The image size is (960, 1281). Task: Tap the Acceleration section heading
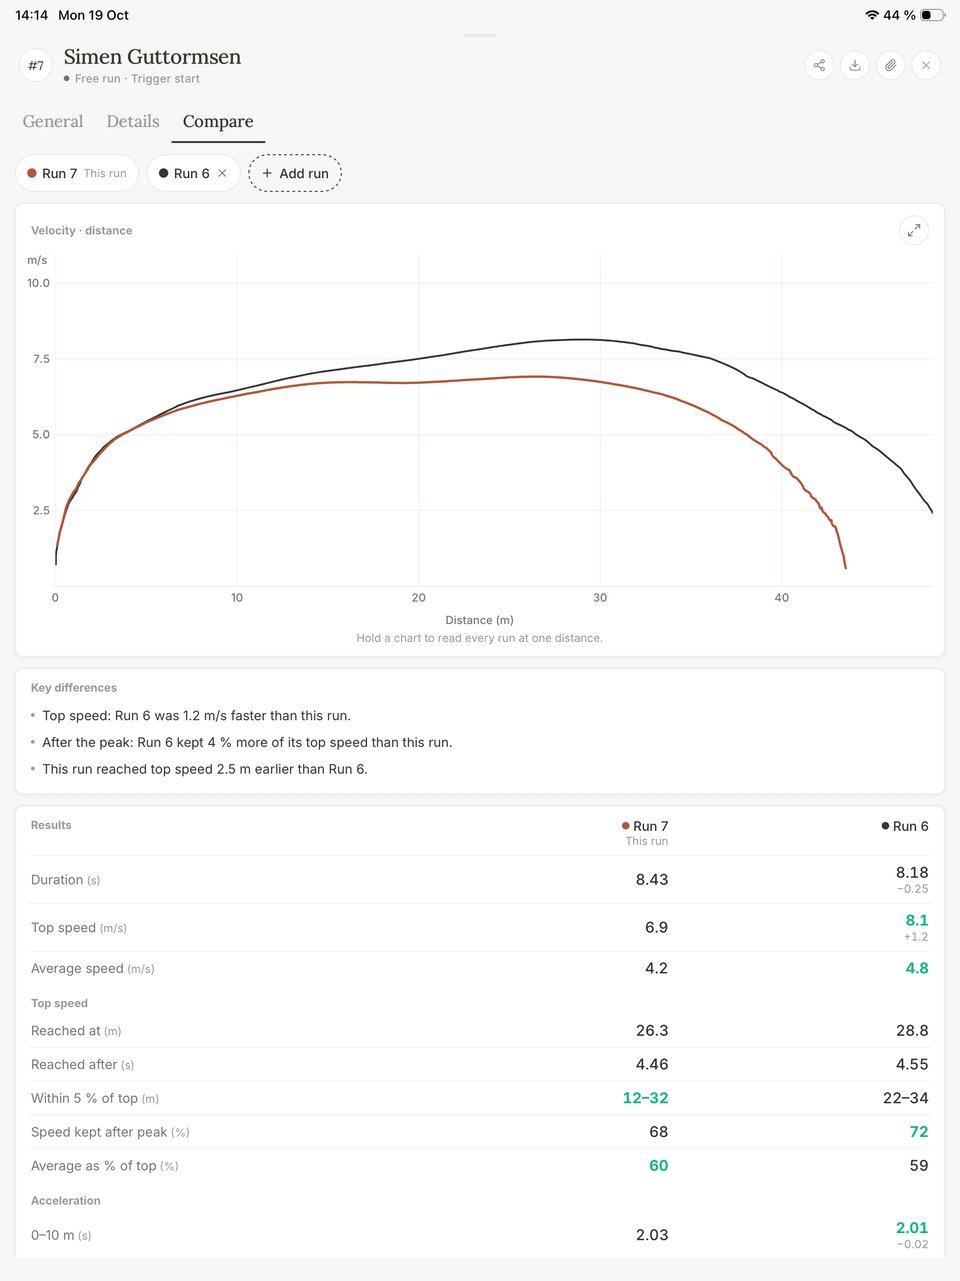(x=66, y=1201)
